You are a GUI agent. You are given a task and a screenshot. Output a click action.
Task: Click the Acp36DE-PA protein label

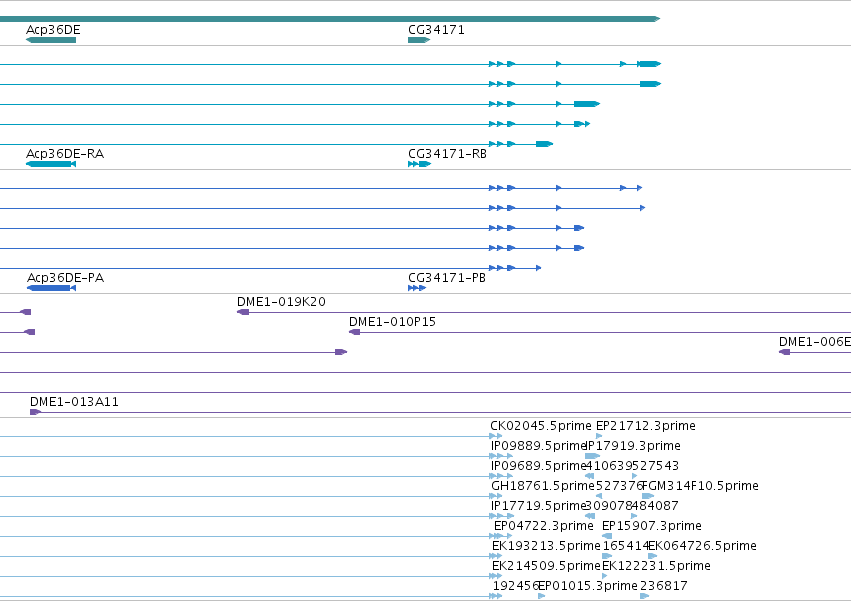[x=65, y=277]
